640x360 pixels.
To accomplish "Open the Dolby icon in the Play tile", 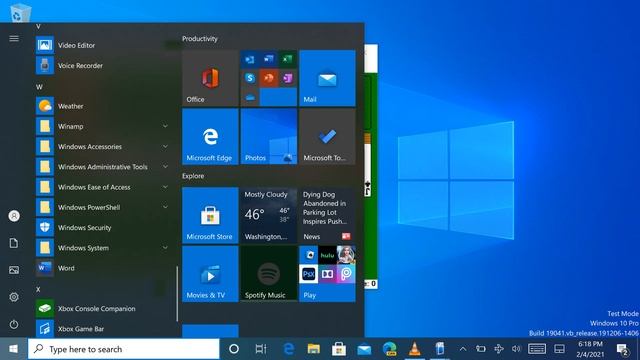I will coord(327,274).
